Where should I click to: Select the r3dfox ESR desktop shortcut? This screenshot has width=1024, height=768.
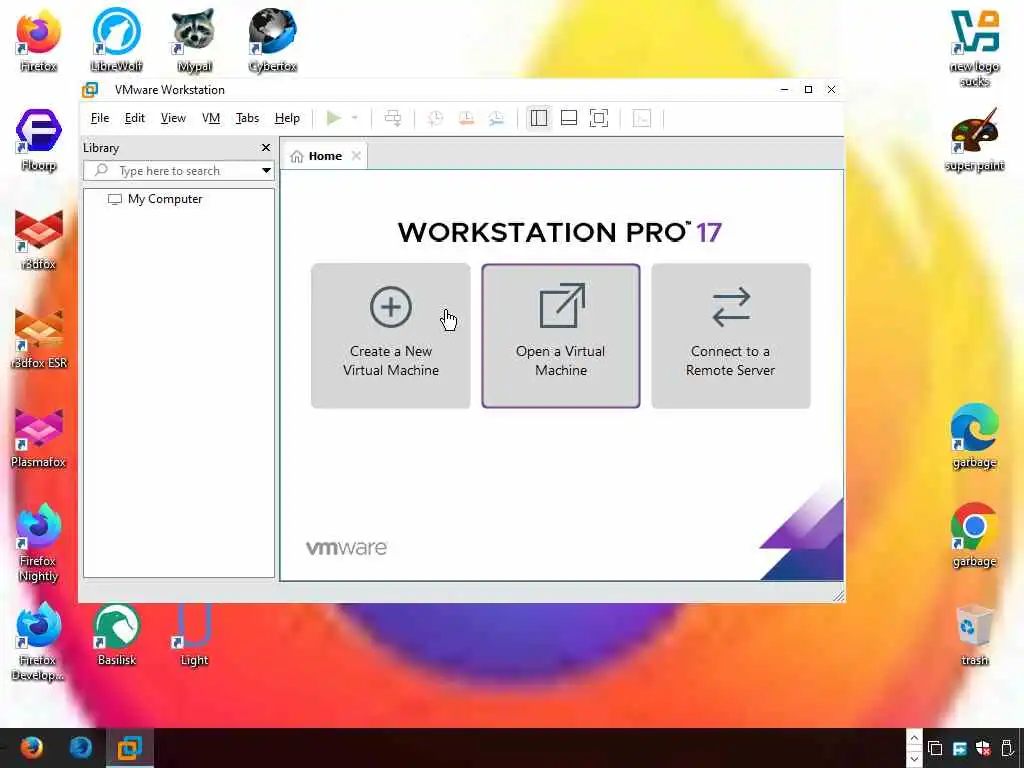pyautogui.click(x=39, y=338)
